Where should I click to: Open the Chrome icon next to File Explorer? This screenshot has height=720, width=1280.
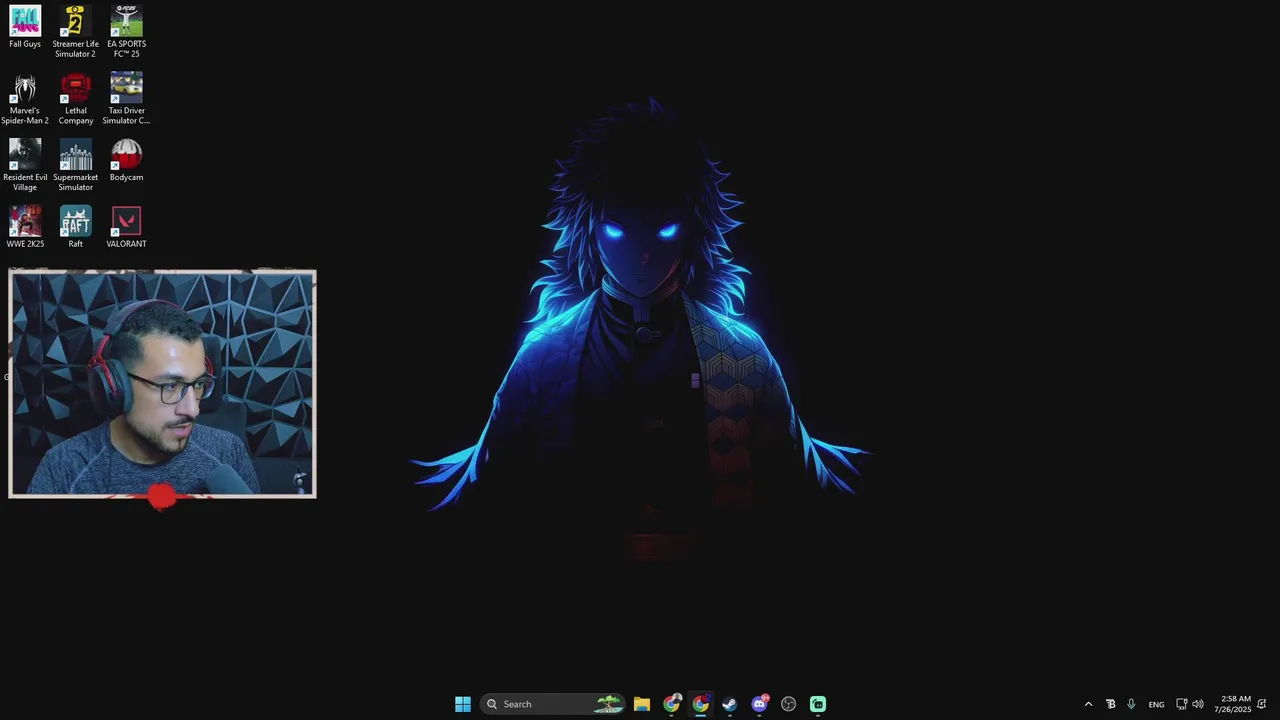671,704
